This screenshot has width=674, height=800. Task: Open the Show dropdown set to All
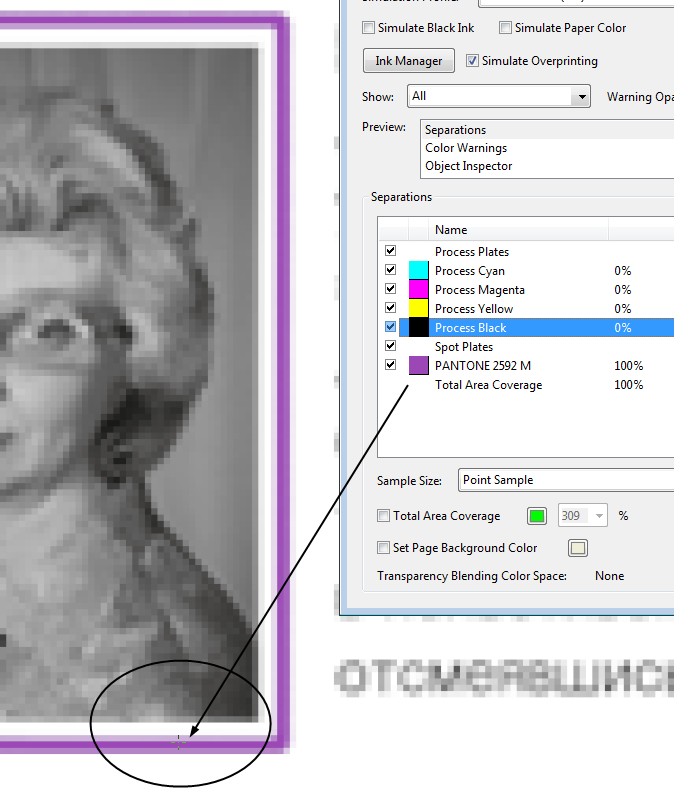498,96
